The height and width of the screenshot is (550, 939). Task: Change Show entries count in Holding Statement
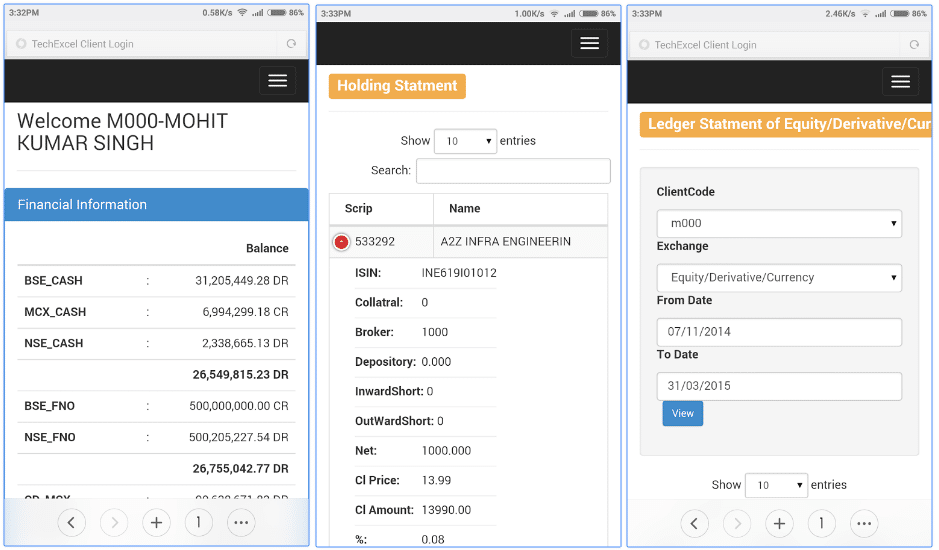pos(465,142)
